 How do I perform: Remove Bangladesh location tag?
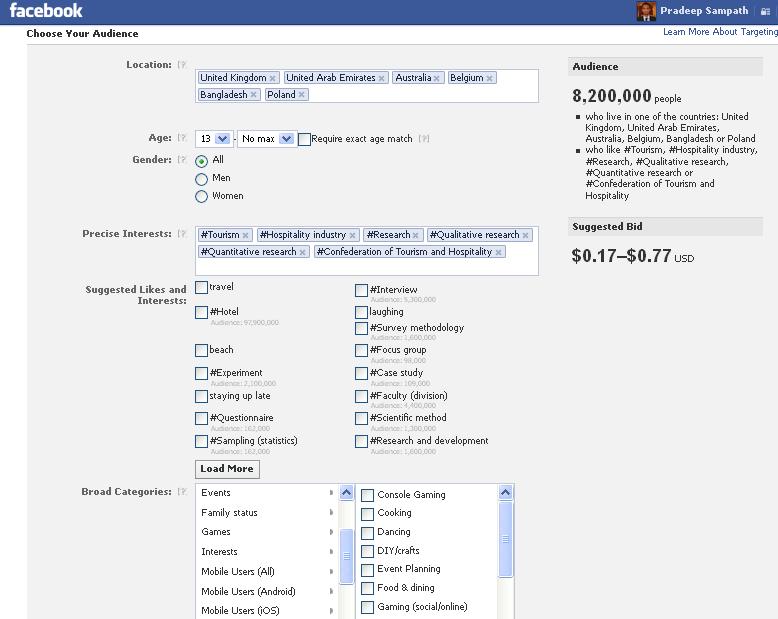(x=254, y=95)
